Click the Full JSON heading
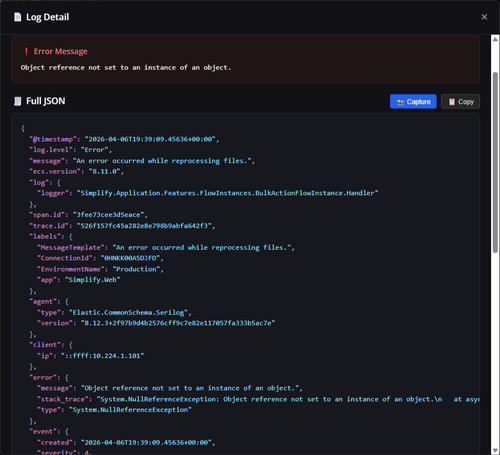The height and width of the screenshot is (455, 500). tap(46, 101)
